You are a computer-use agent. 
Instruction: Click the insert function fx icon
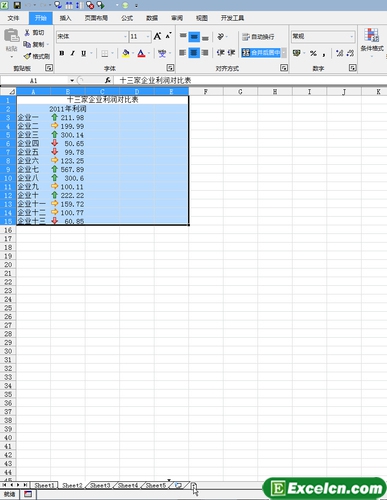pyautogui.click(x=108, y=80)
